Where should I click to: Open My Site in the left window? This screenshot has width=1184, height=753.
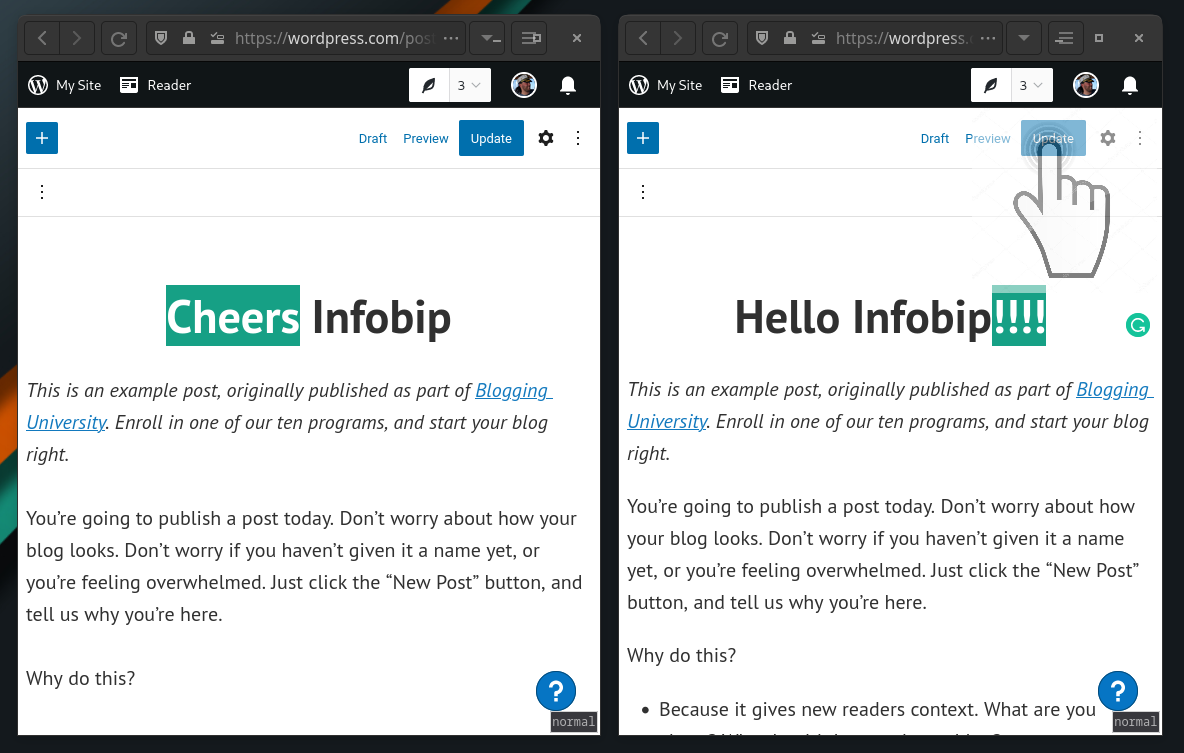(65, 85)
